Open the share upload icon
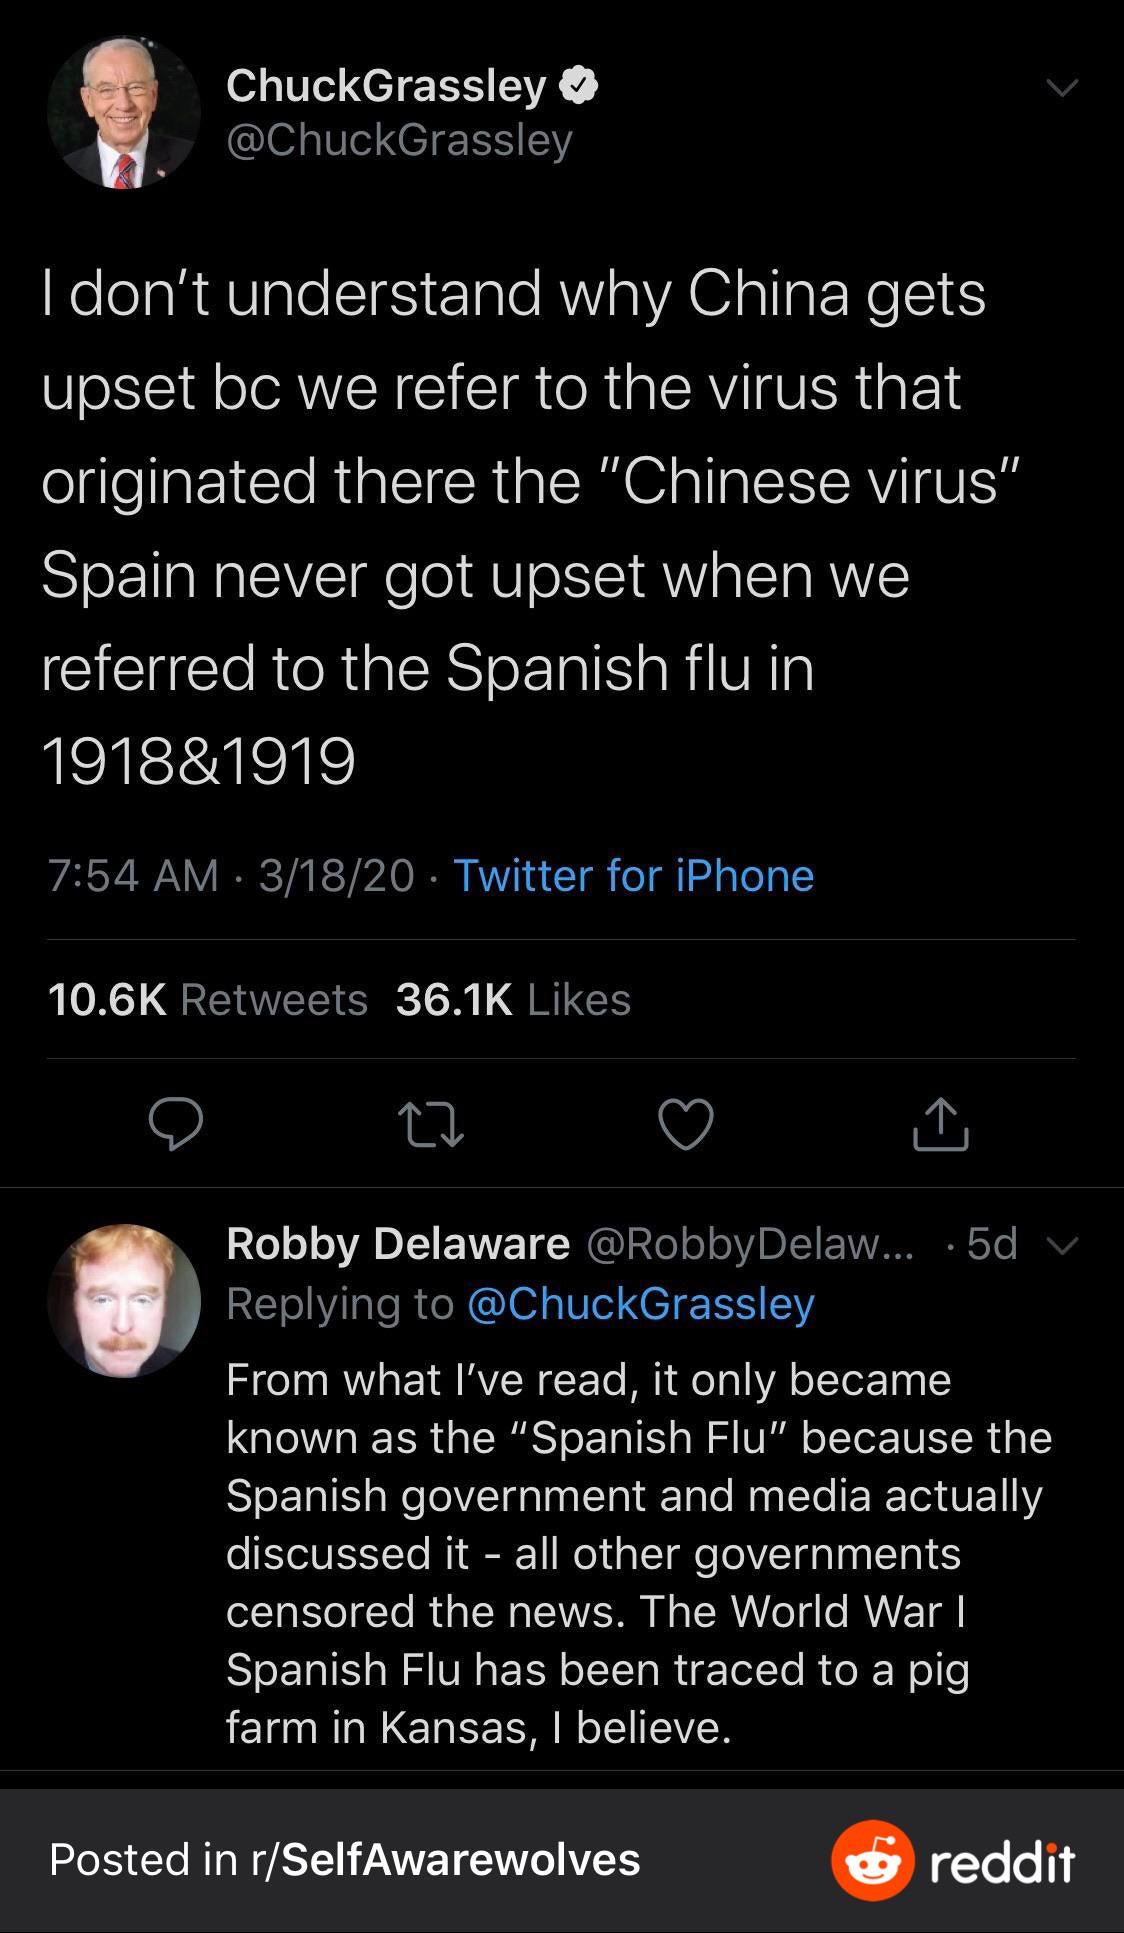The width and height of the screenshot is (1124, 1933). [941, 1124]
